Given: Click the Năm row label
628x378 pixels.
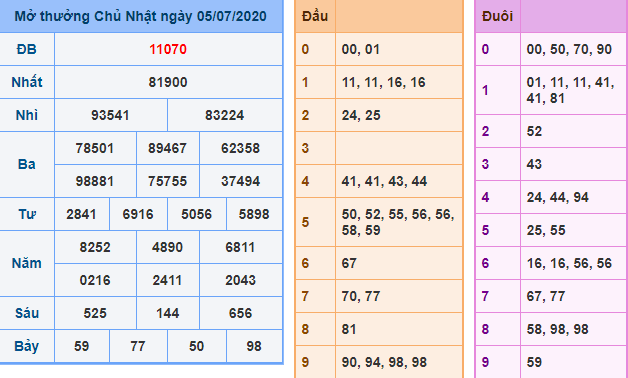Looking at the screenshot, I should pos(26,263).
